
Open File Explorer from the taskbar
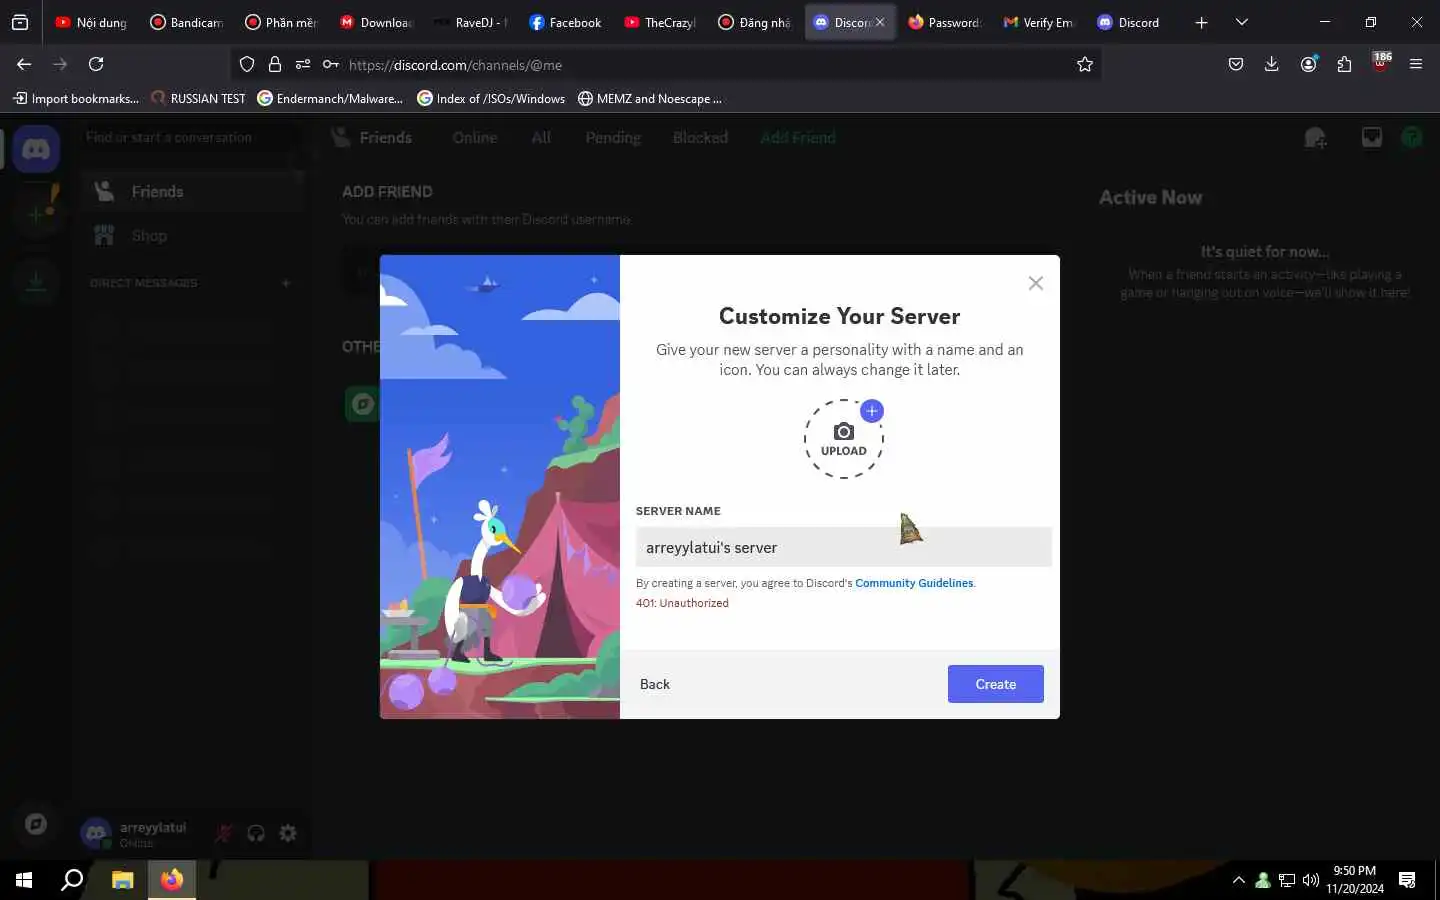point(122,880)
